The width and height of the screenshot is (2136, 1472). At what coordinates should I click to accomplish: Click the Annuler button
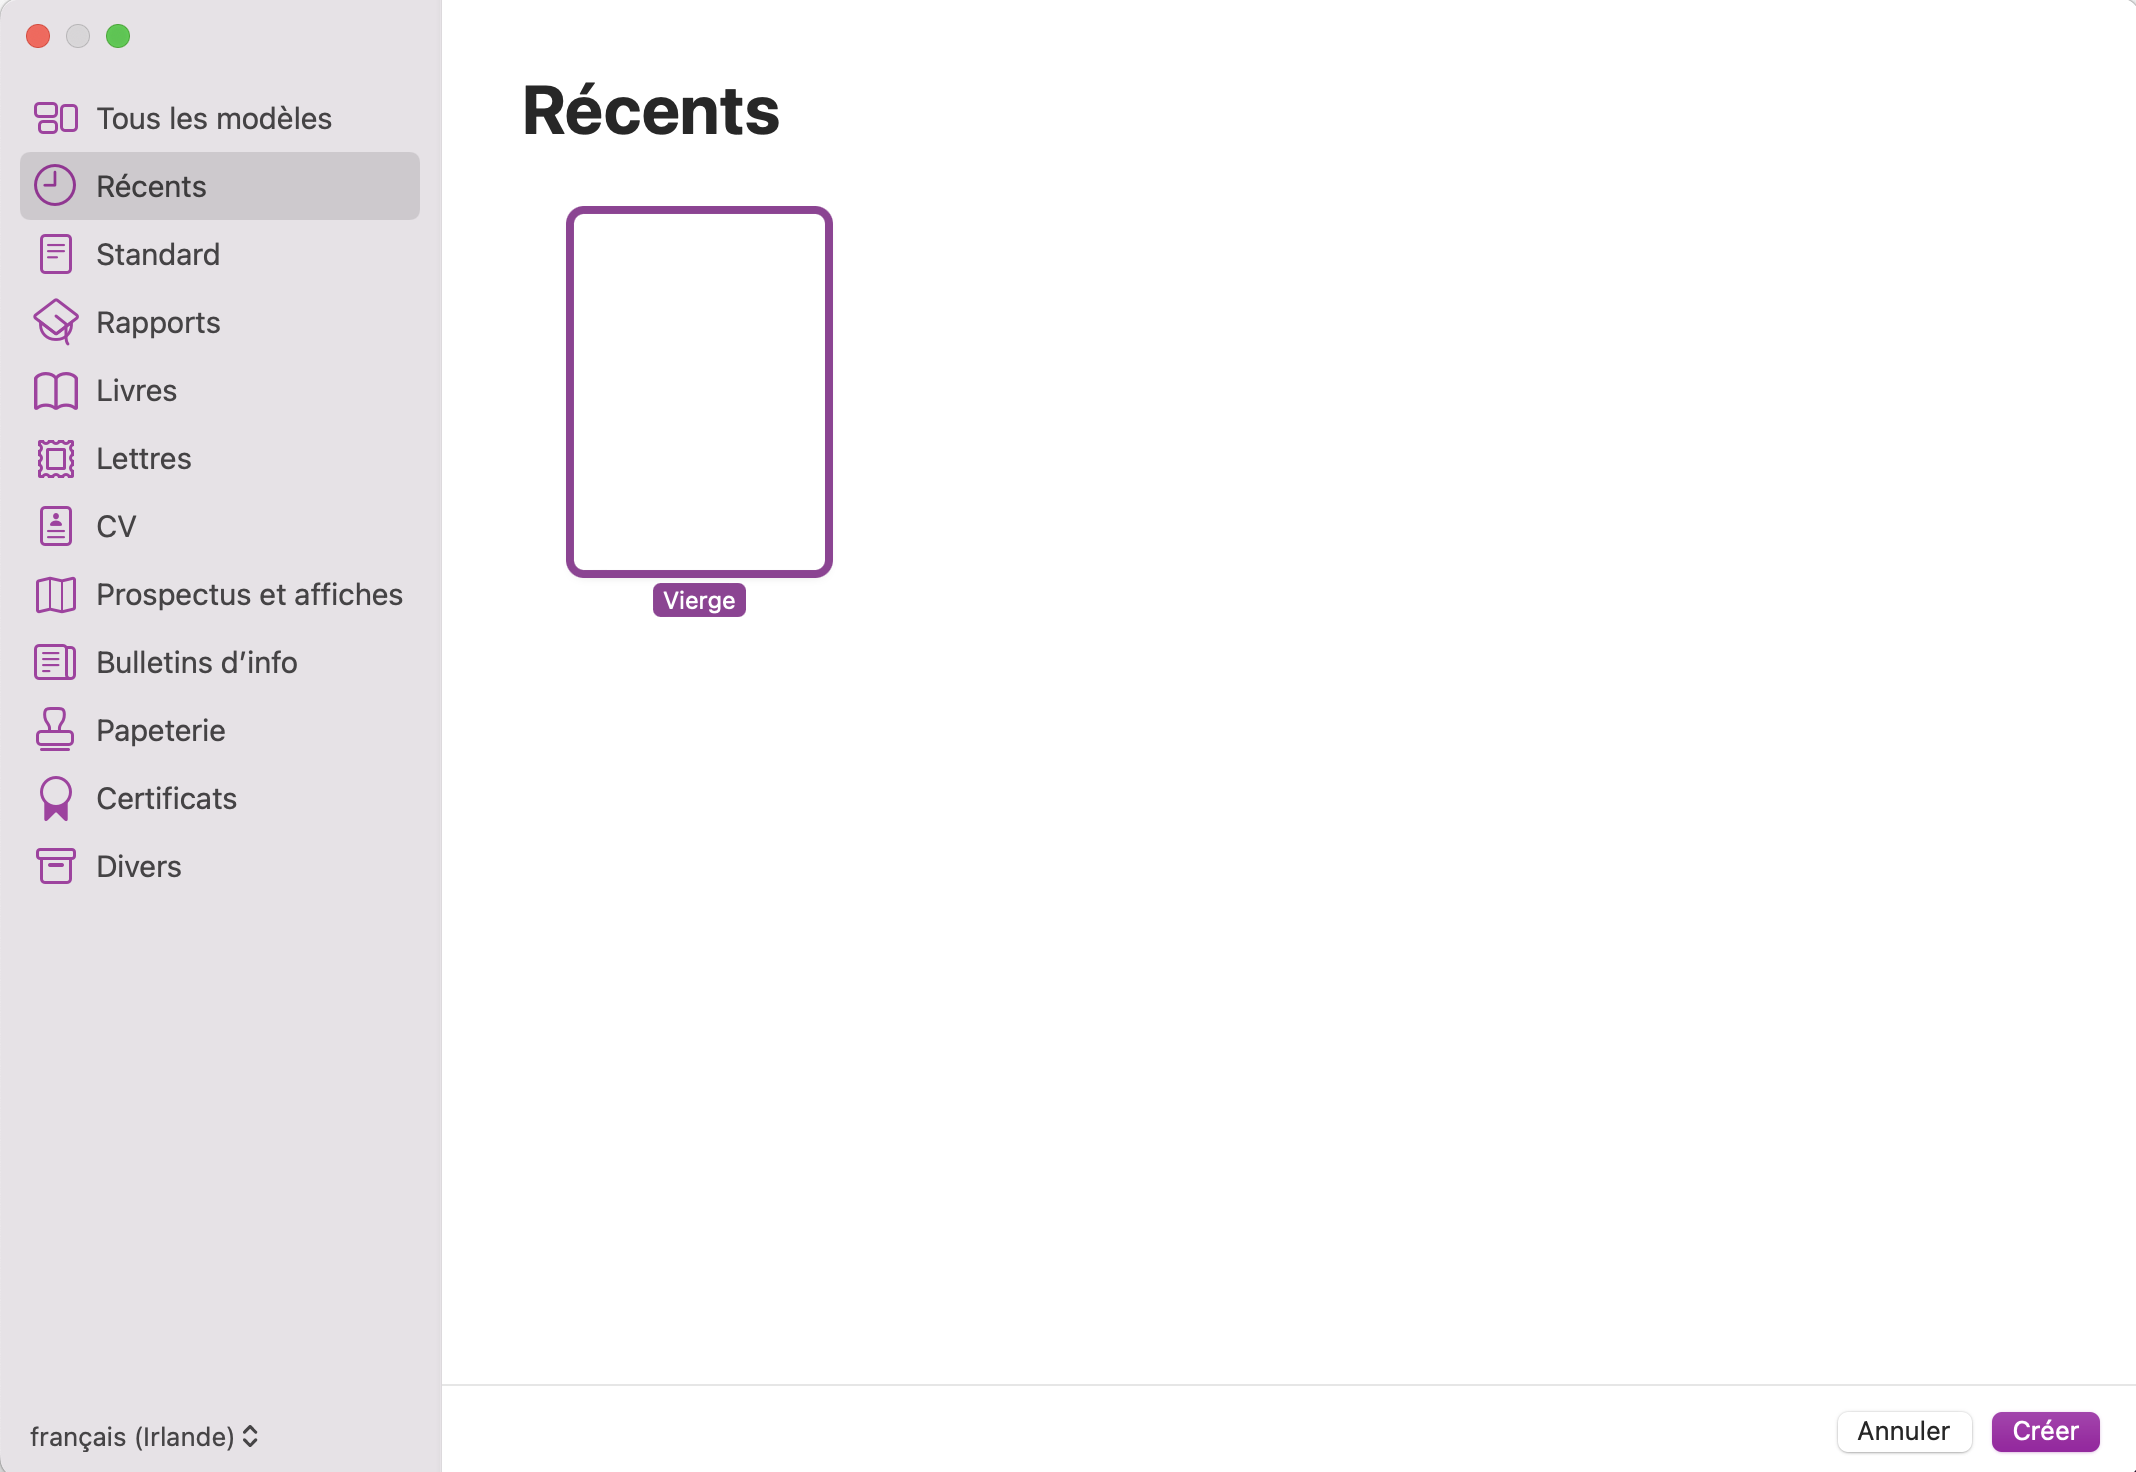pos(1903,1431)
